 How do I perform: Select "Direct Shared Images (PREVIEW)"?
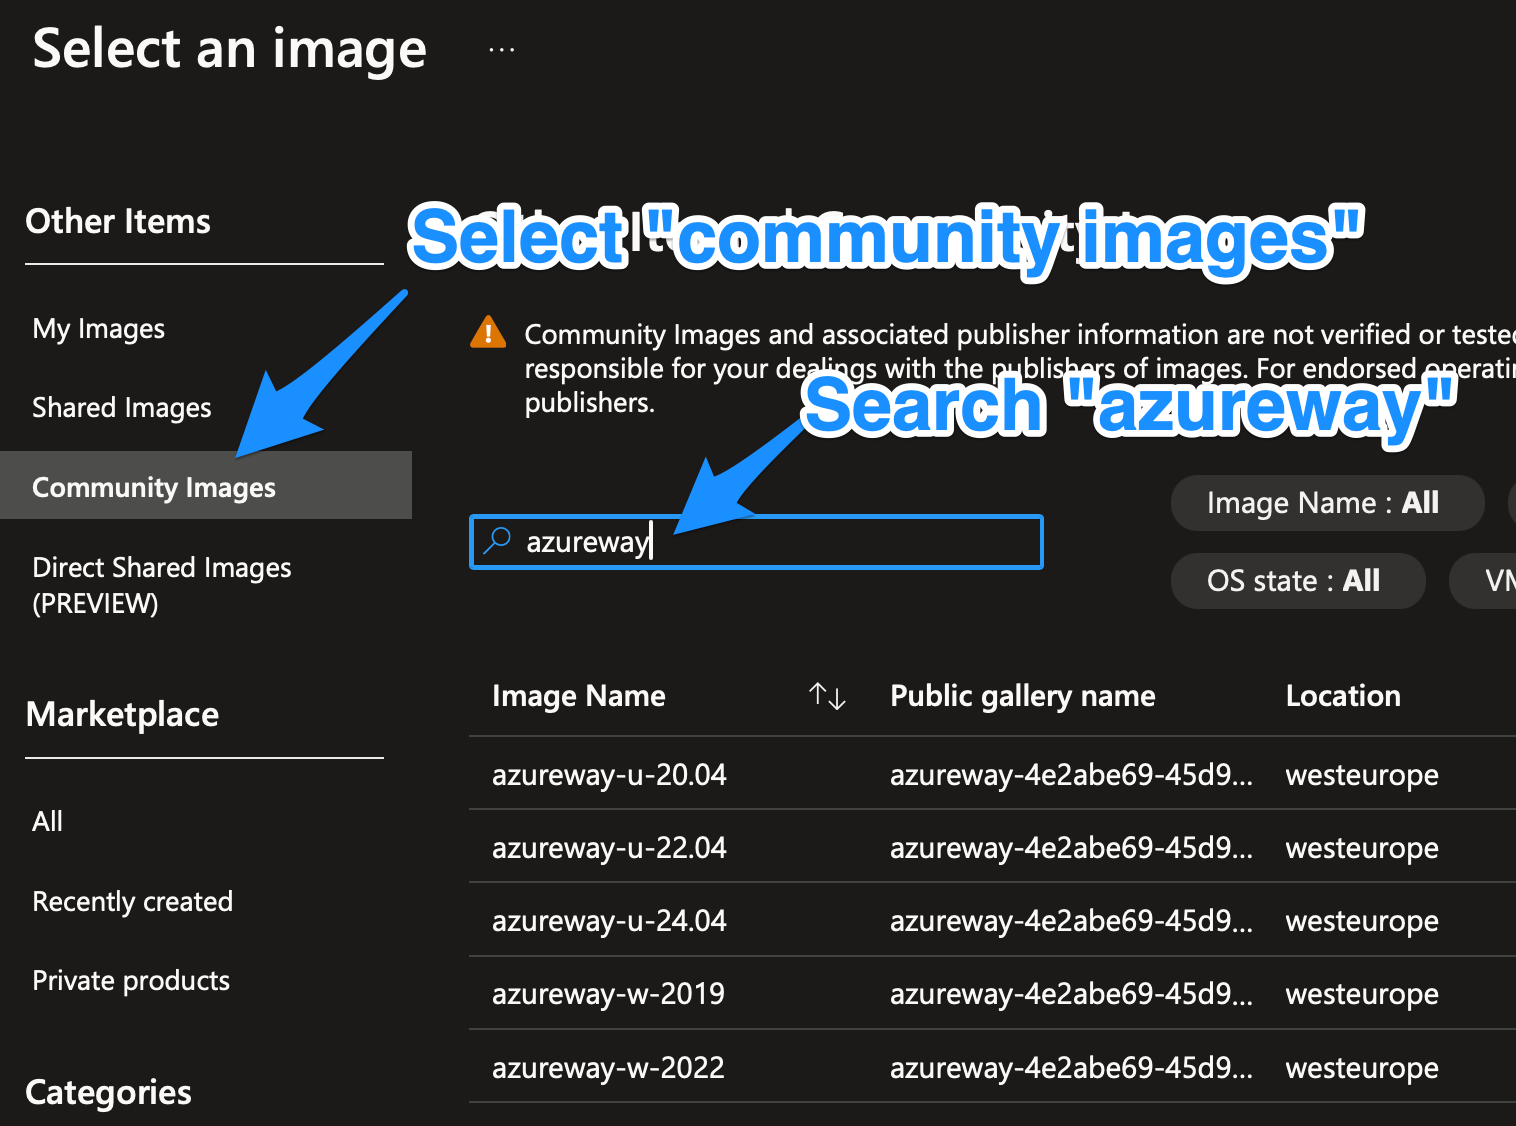(161, 585)
